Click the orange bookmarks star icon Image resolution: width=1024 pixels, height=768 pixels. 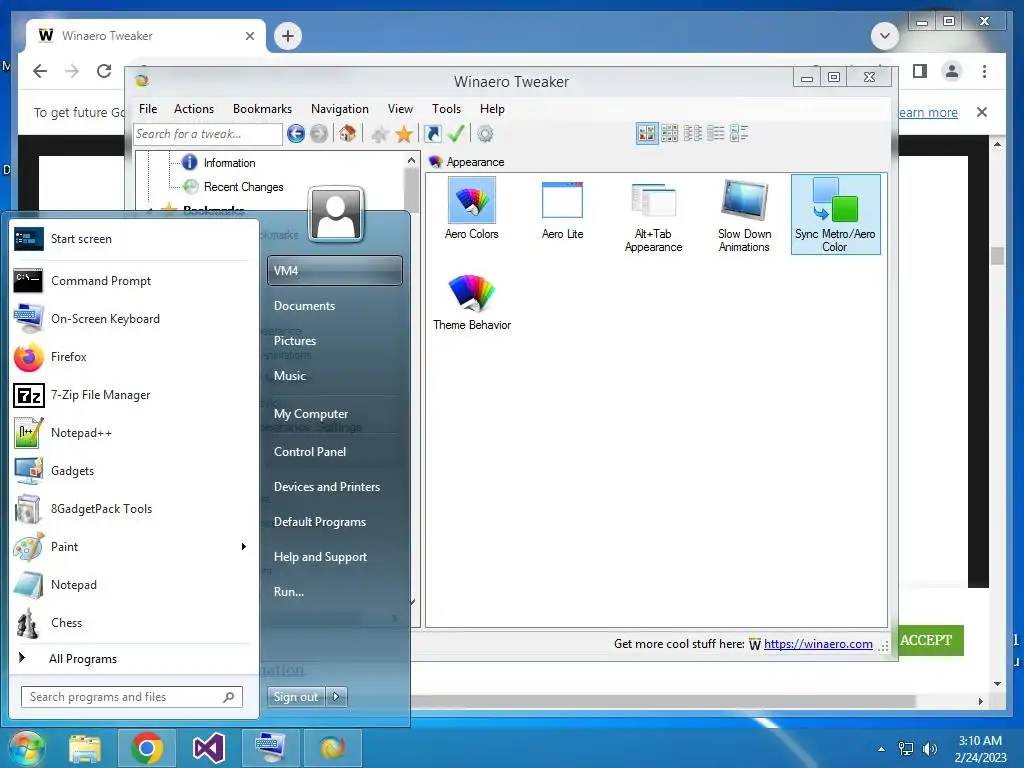(404, 135)
